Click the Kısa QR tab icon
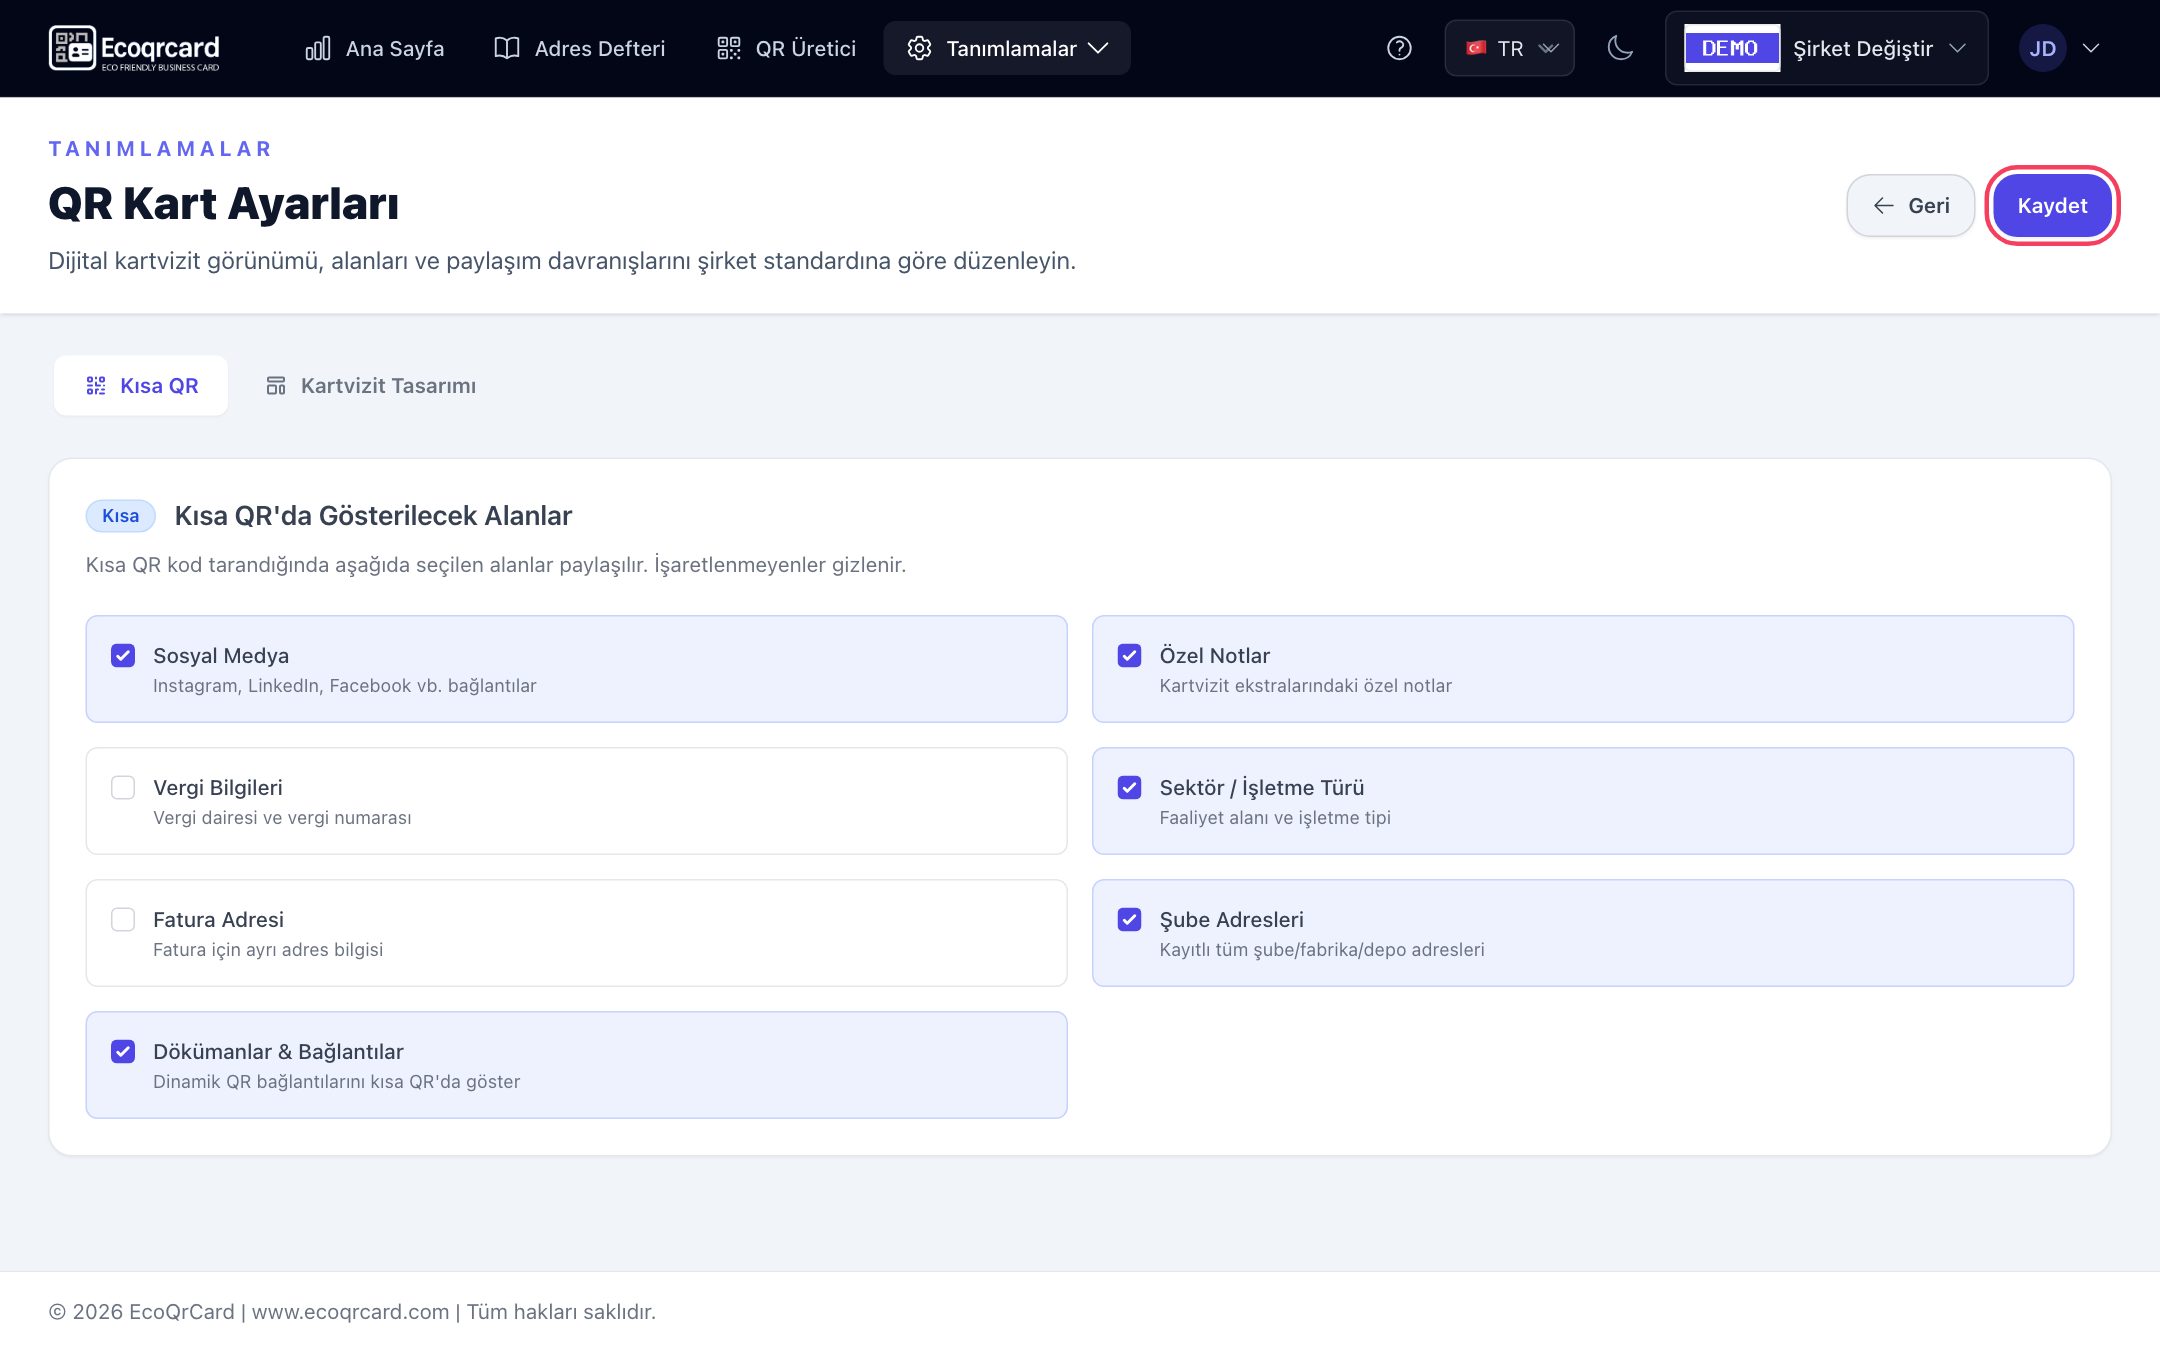Viewport: 2160px width, 1350px height. click(x=96, y=386)
